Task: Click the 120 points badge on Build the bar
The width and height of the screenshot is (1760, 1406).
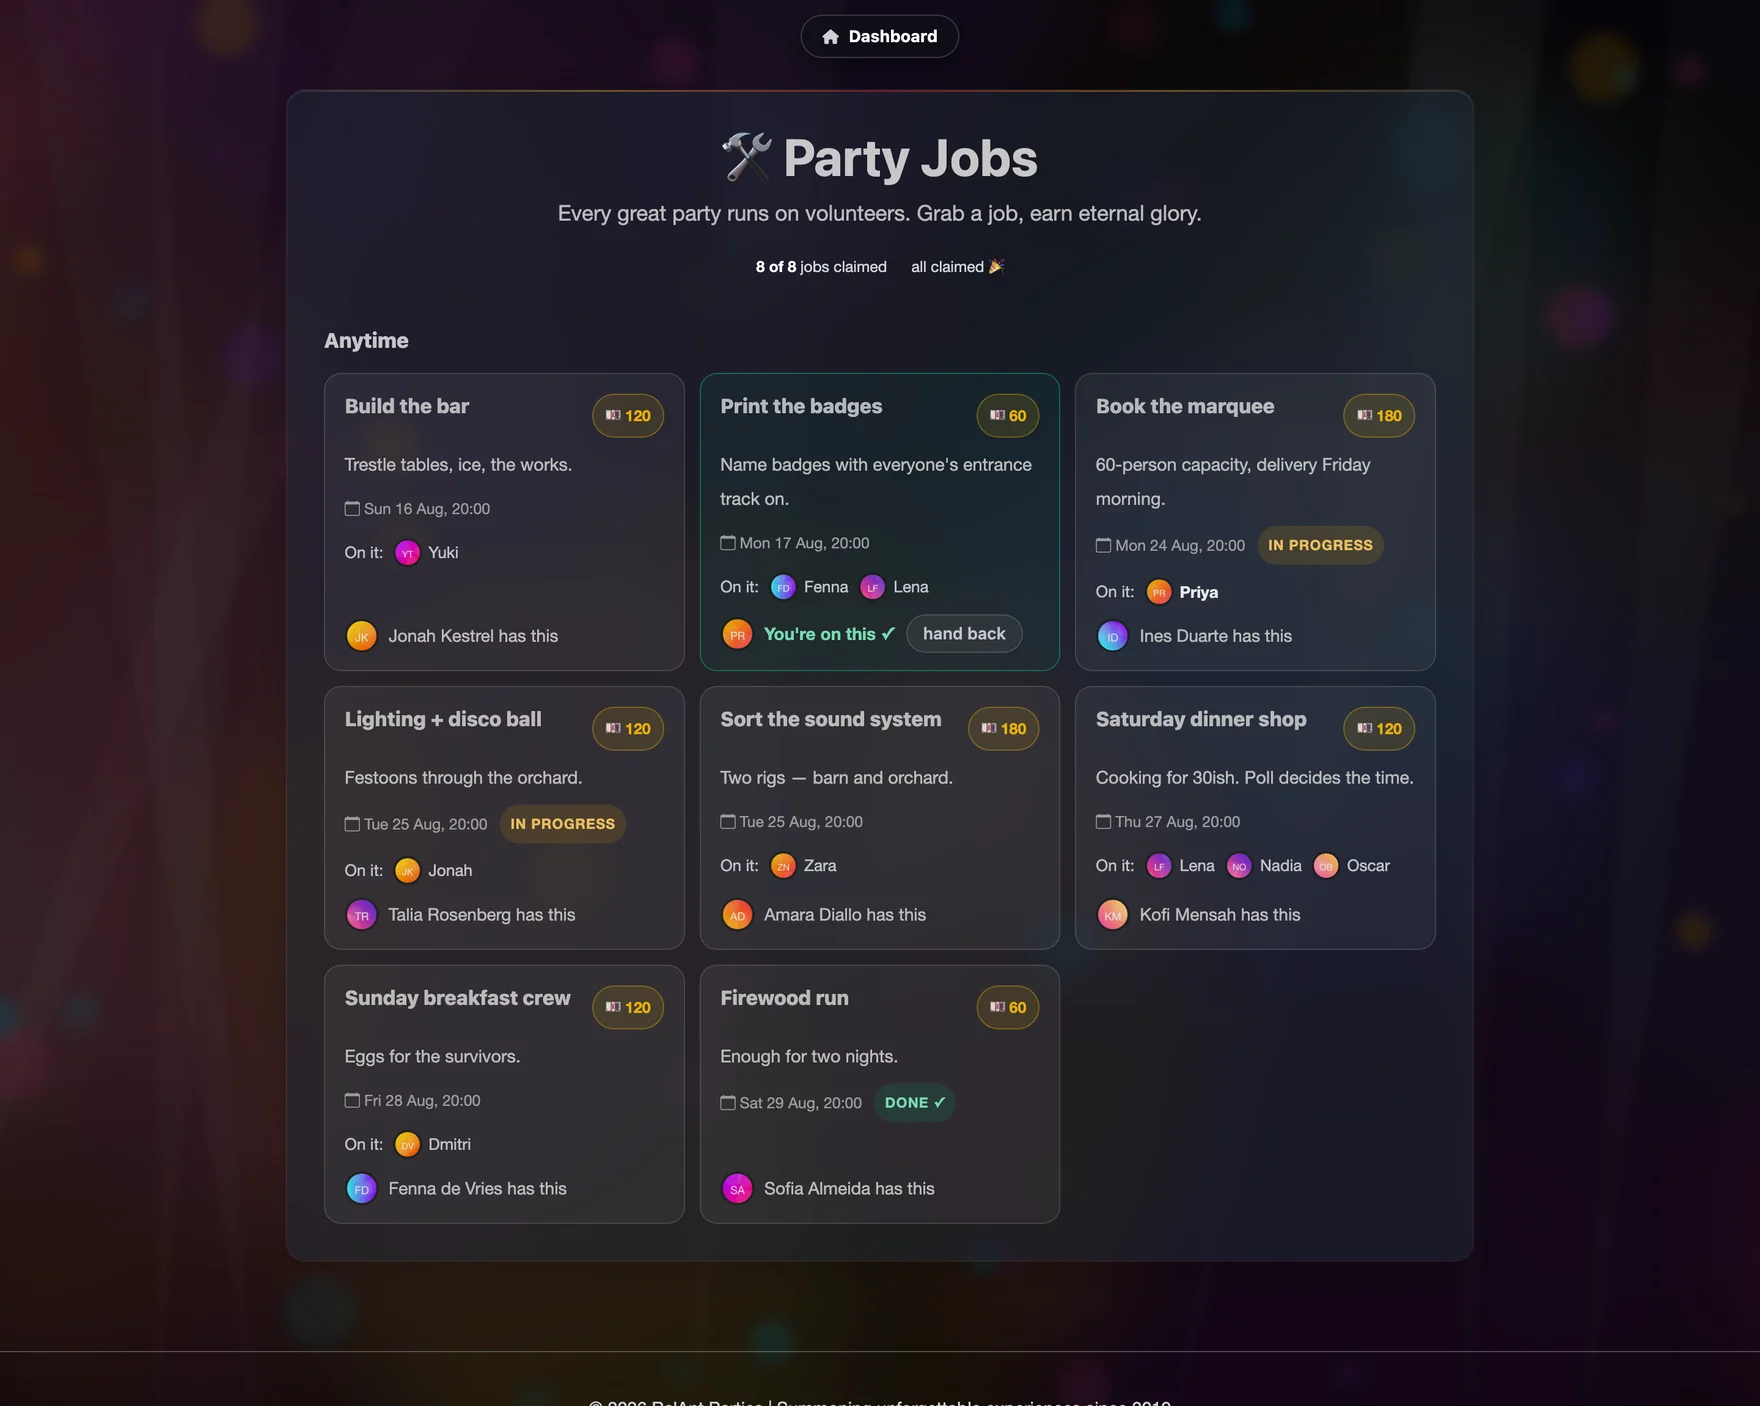Action: tap(628, 416)
